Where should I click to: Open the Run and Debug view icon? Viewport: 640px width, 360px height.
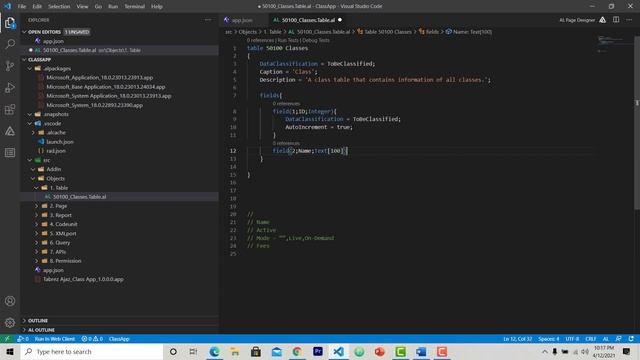[x=10, y=87]
